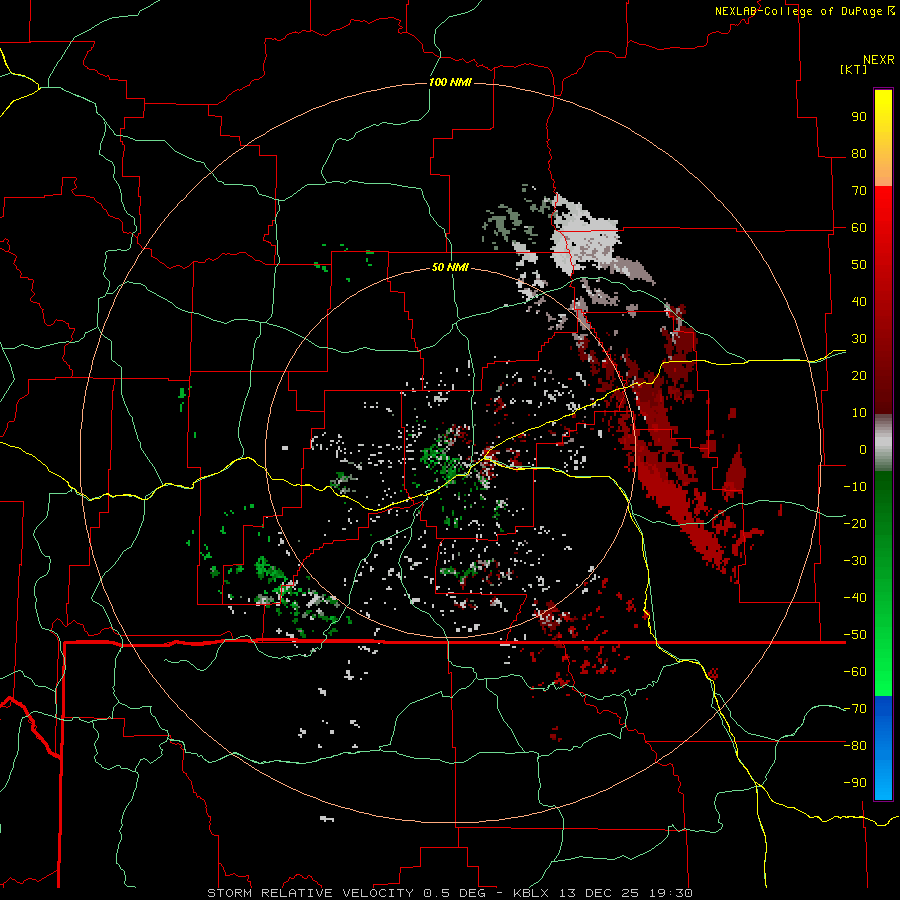Click the 90 value on velocity scale
The height and width of the screenshot is (900, 900).
coord(859,117)
